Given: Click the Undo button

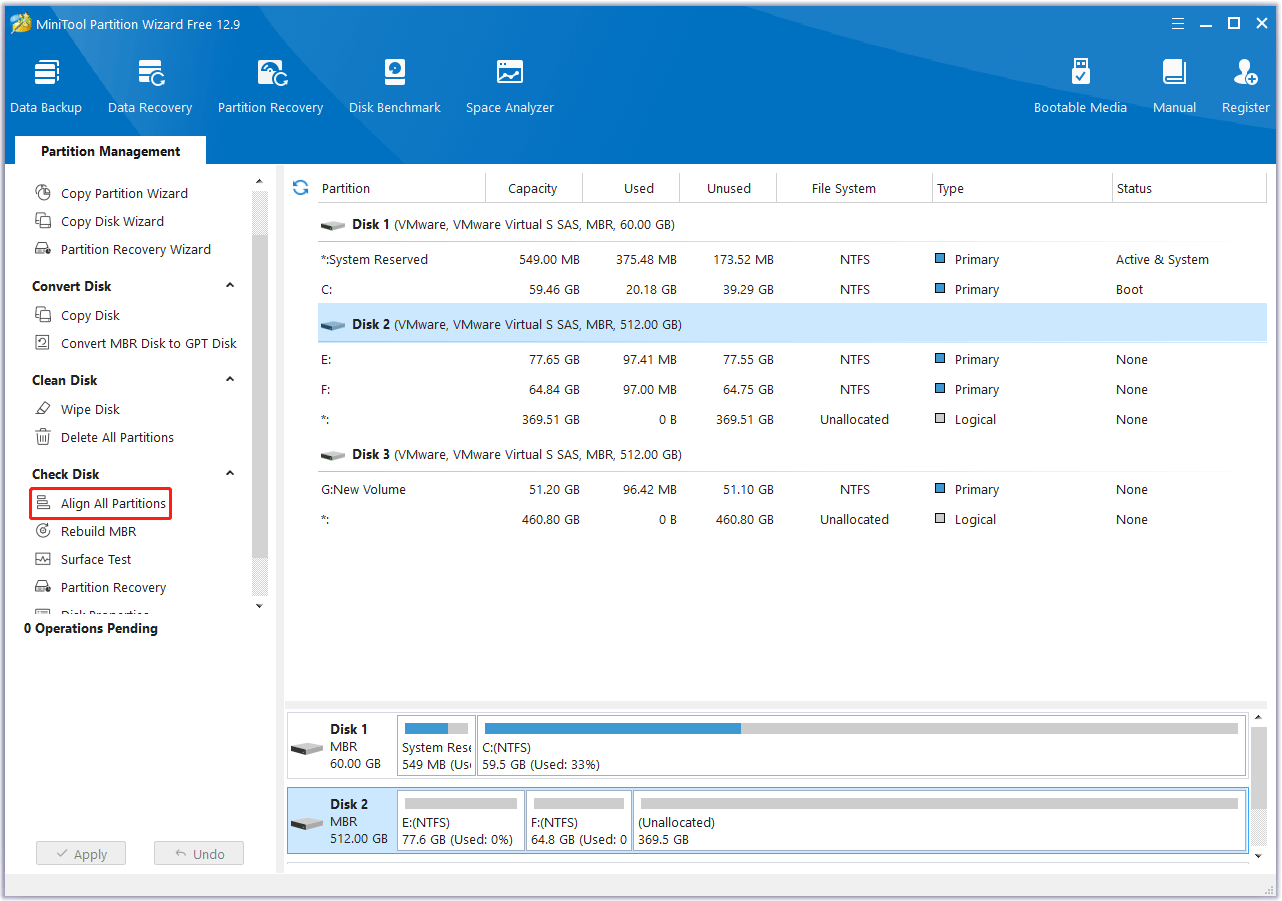Looking at the screenshot, I should [x=199, y=854].
